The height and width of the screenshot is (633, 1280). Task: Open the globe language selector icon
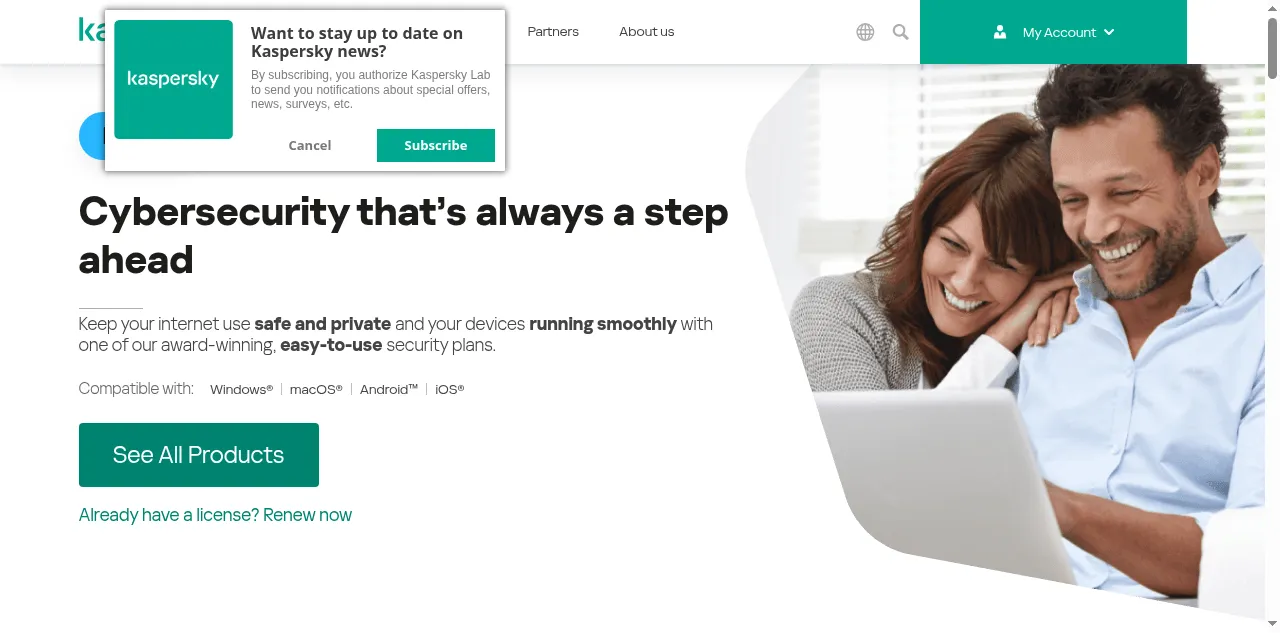click(x=865, y=32)
